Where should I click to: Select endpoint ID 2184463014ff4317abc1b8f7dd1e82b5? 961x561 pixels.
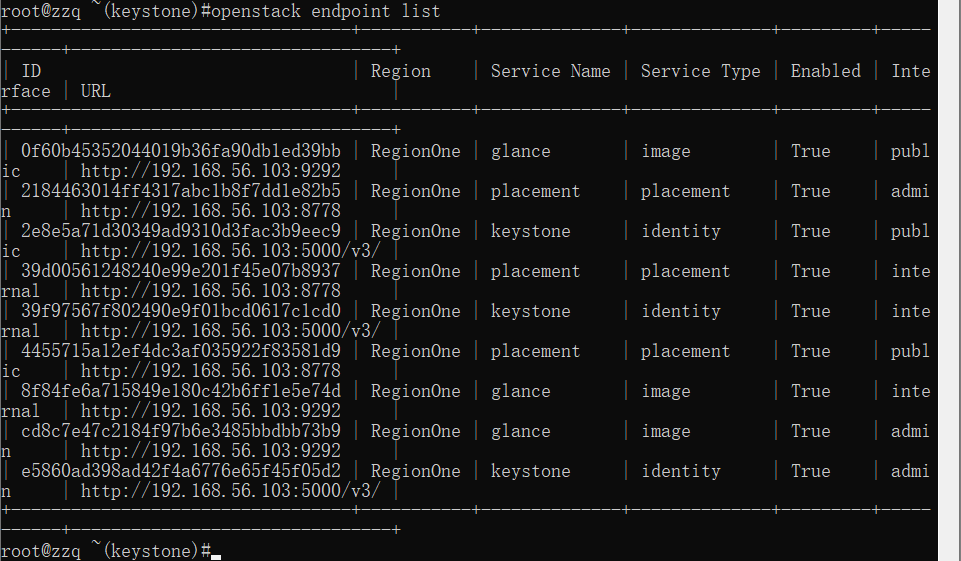(x=181, y=191)
